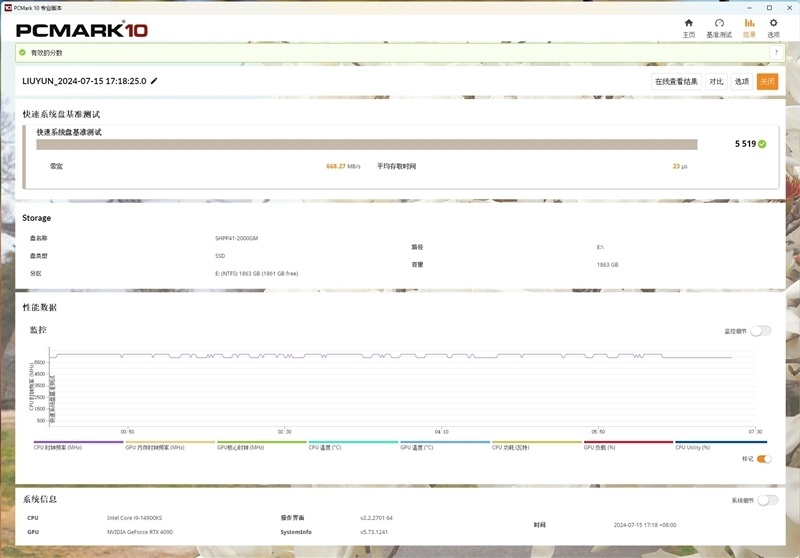The image size is (800, 558).
Task: Maximize the PCMark 10 window
Action: [x=769, y=8]
